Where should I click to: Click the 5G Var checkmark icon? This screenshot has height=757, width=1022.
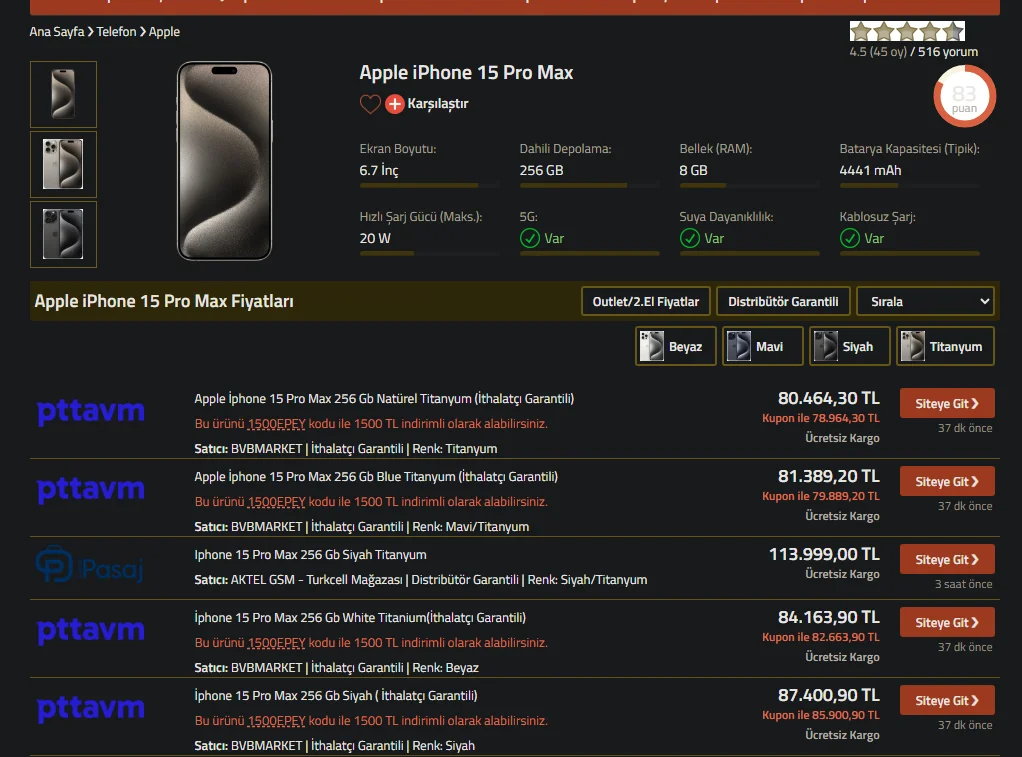pos(529,239)
